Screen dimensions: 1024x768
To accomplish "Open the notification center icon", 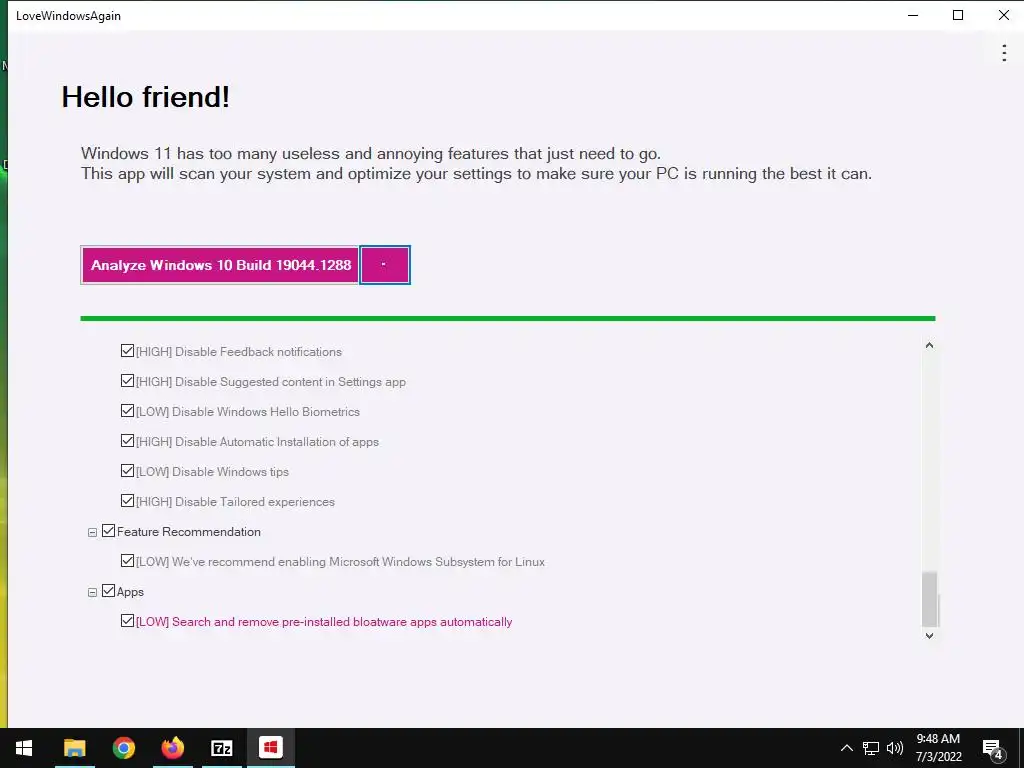I will tap(993, 749).
